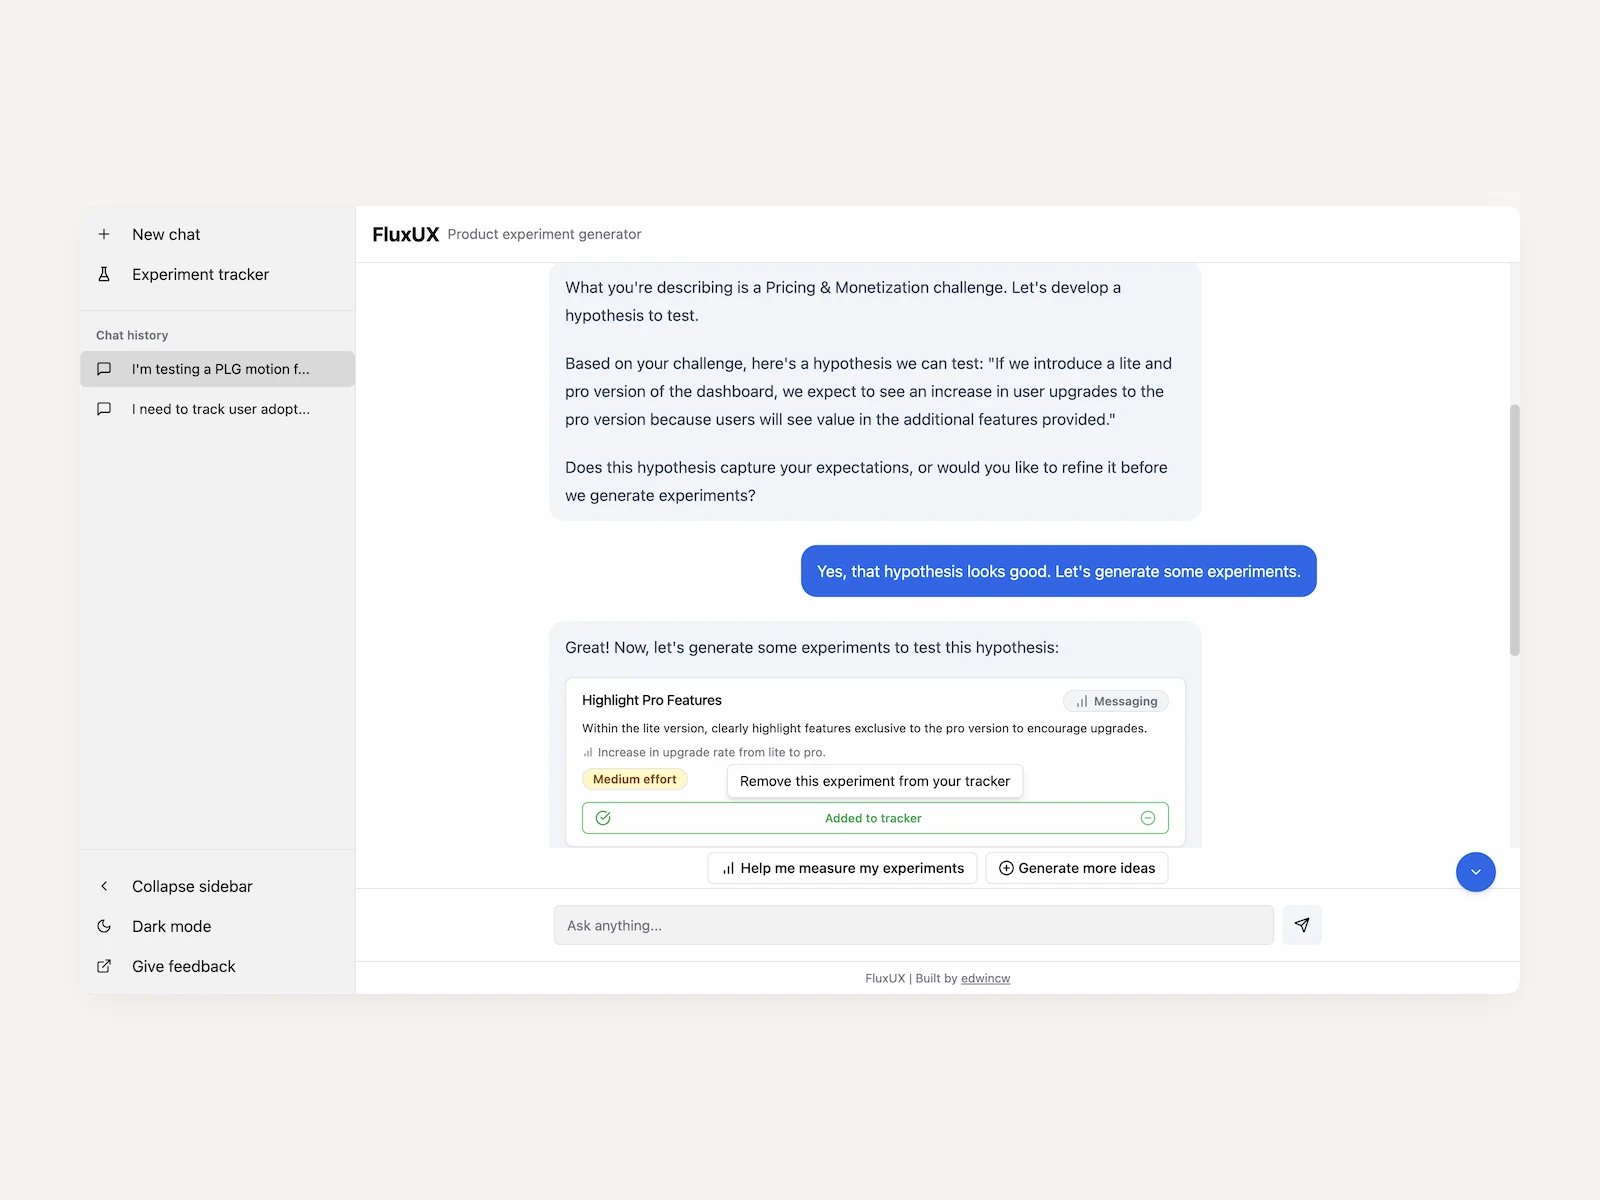Click the chat vertical scrollbar thumb

pos(1515,530)
